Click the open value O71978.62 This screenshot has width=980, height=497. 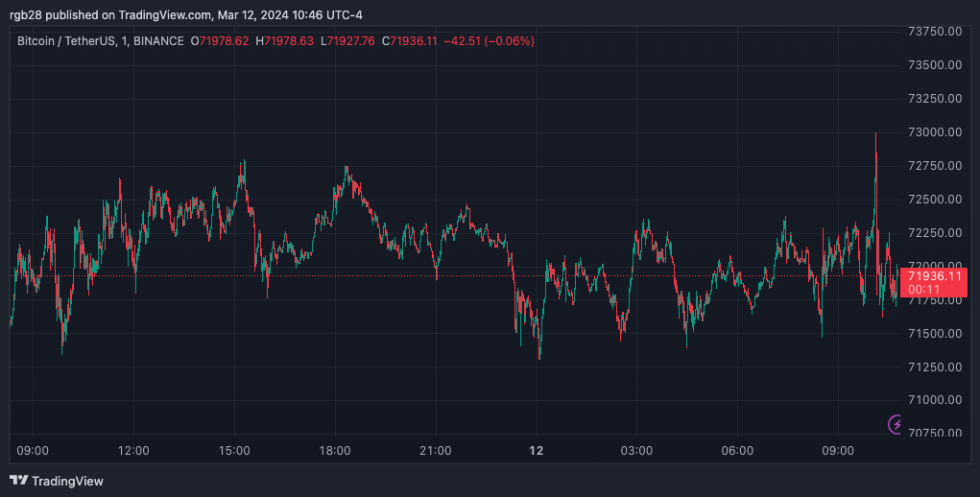point(219,41)
